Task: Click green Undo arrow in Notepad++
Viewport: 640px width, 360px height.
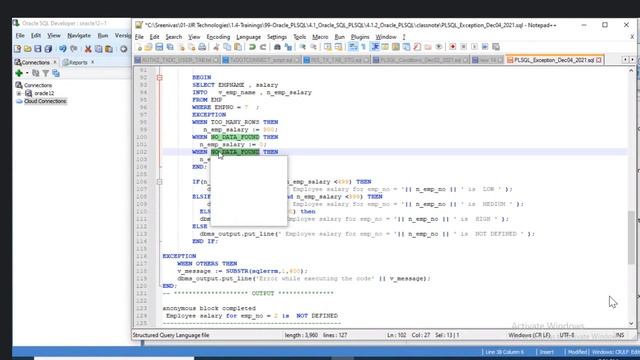Action: tap(252, 47)
